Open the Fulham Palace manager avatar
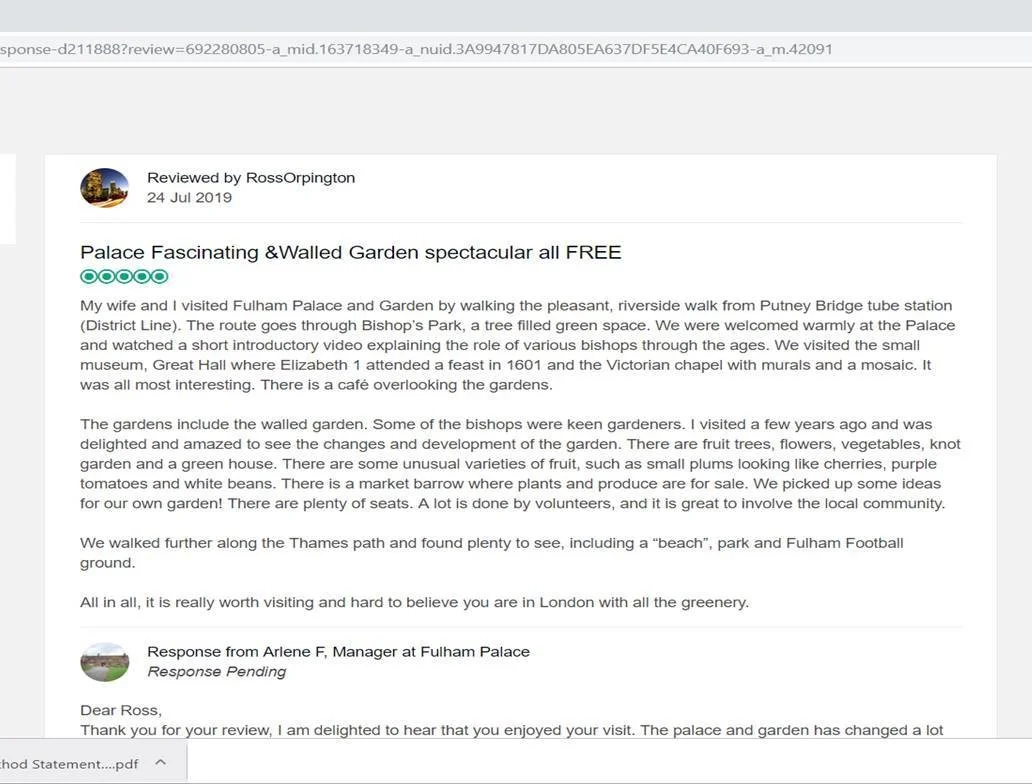 click(105, 662)
